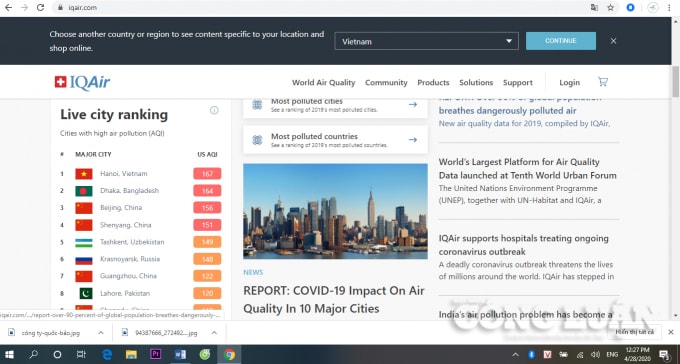Open World Air Quality menu
680x364 pixels.
[x=324, y=82]
